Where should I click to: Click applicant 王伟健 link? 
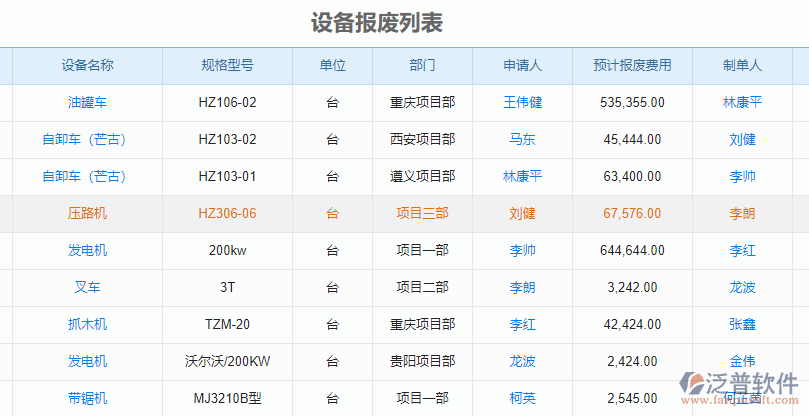pos(522,102)
